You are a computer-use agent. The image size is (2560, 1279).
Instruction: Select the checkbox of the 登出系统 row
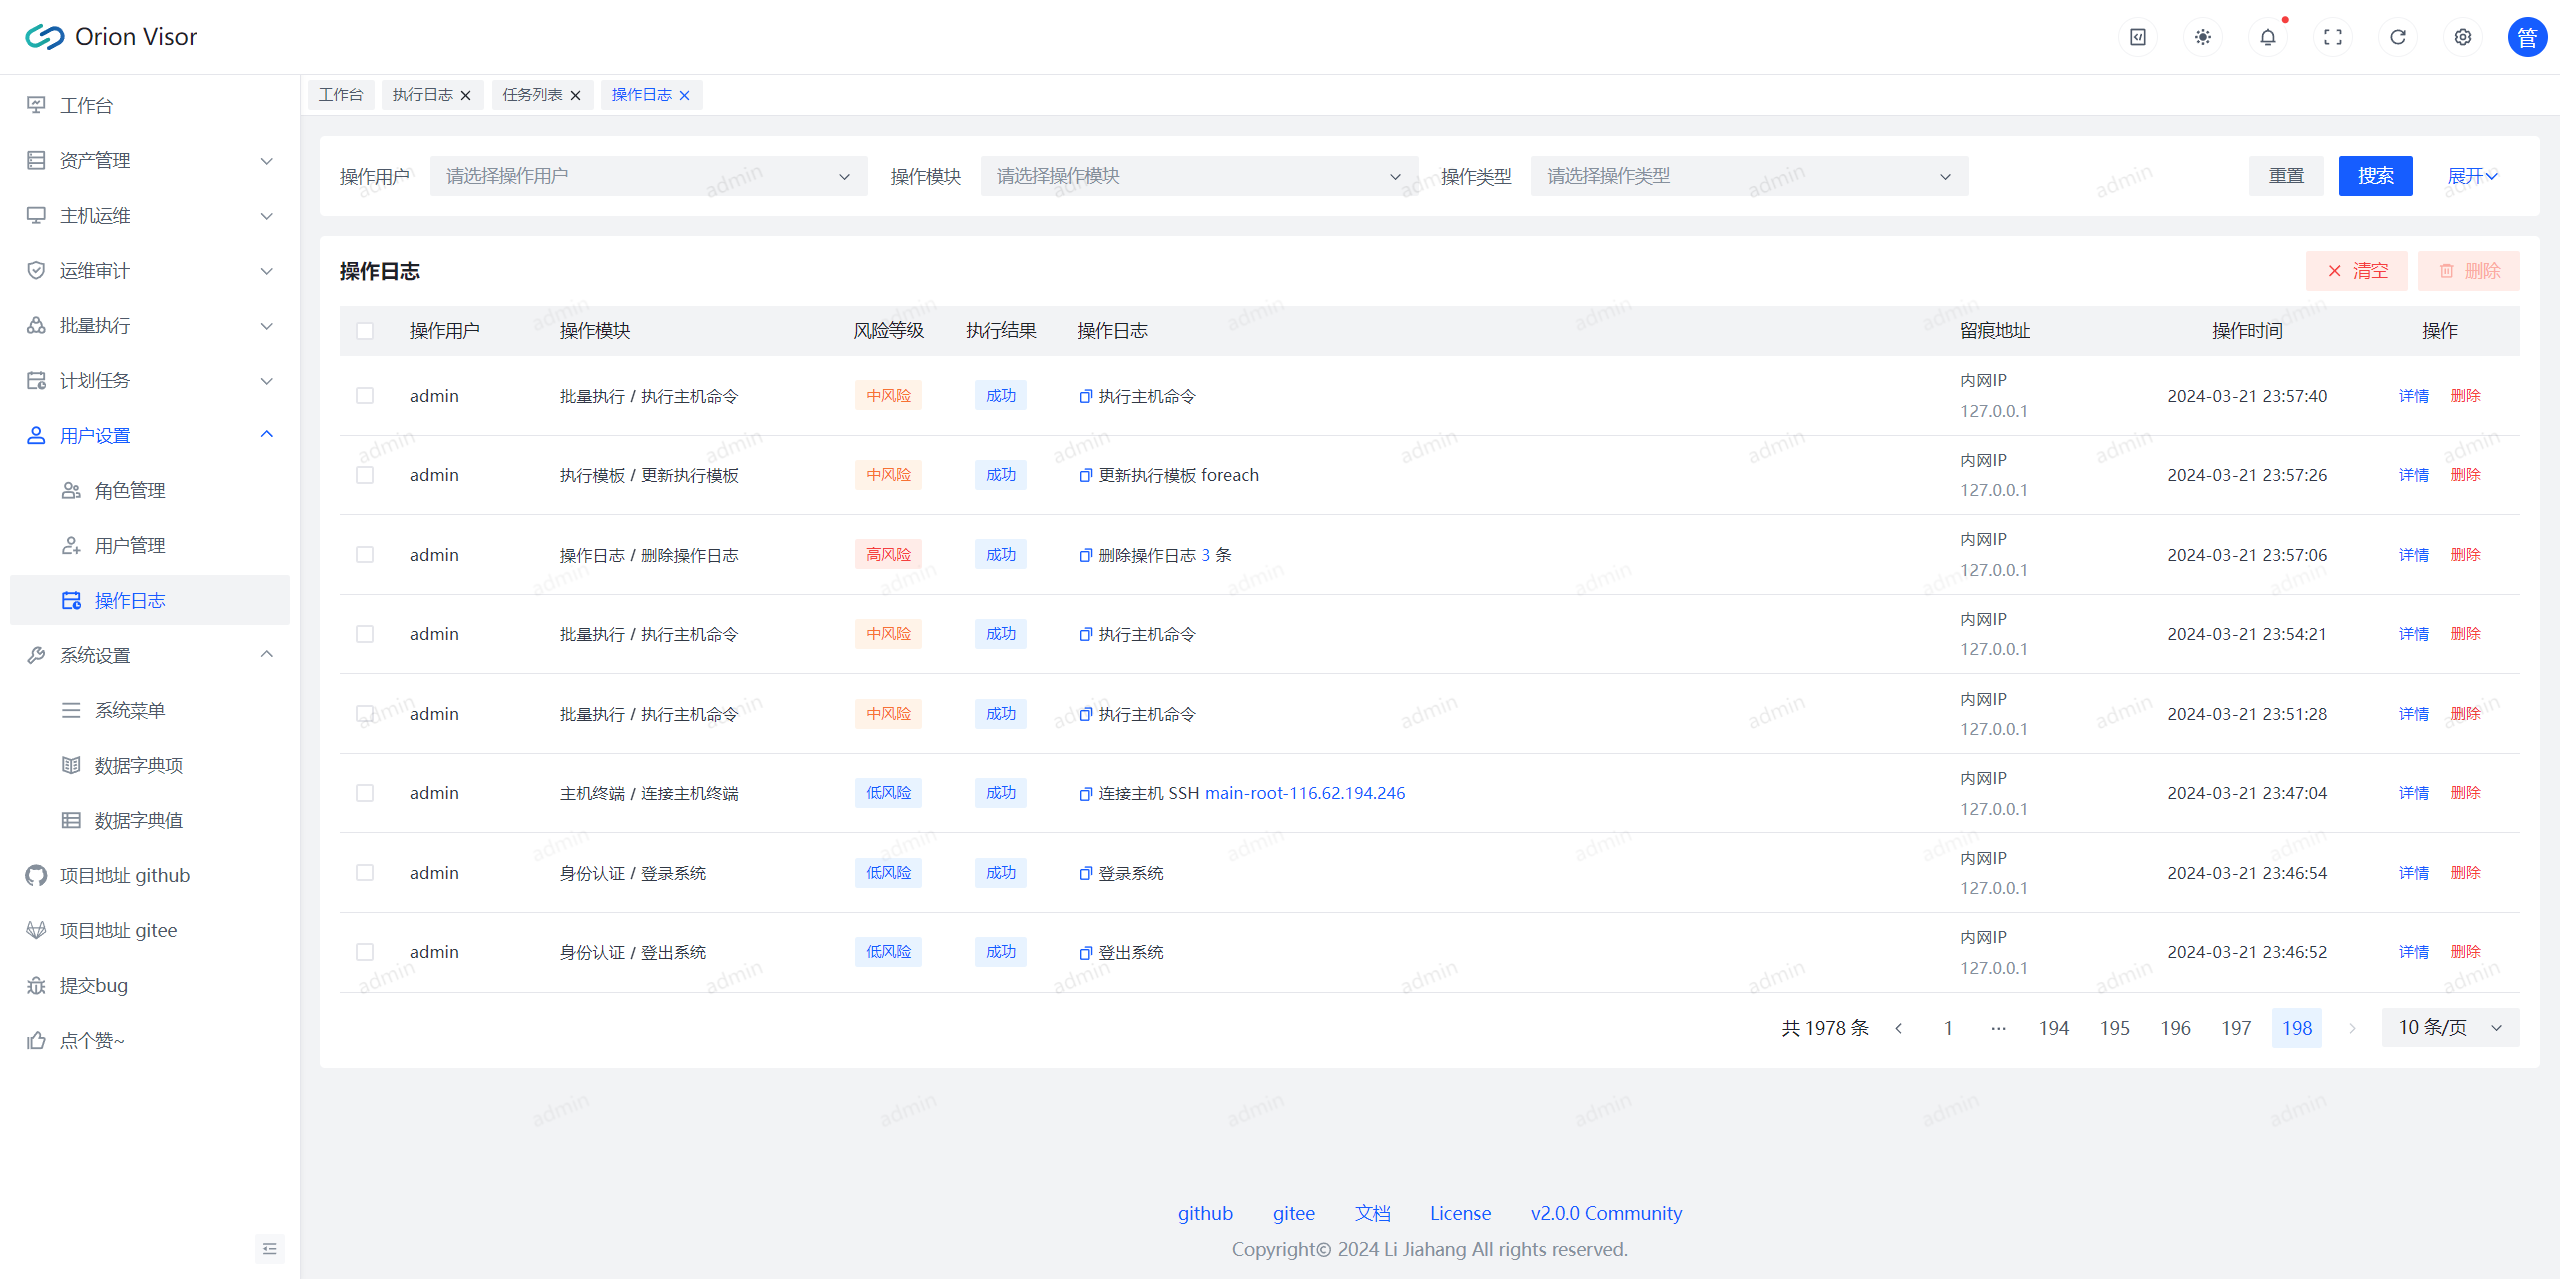click(365, 952)
